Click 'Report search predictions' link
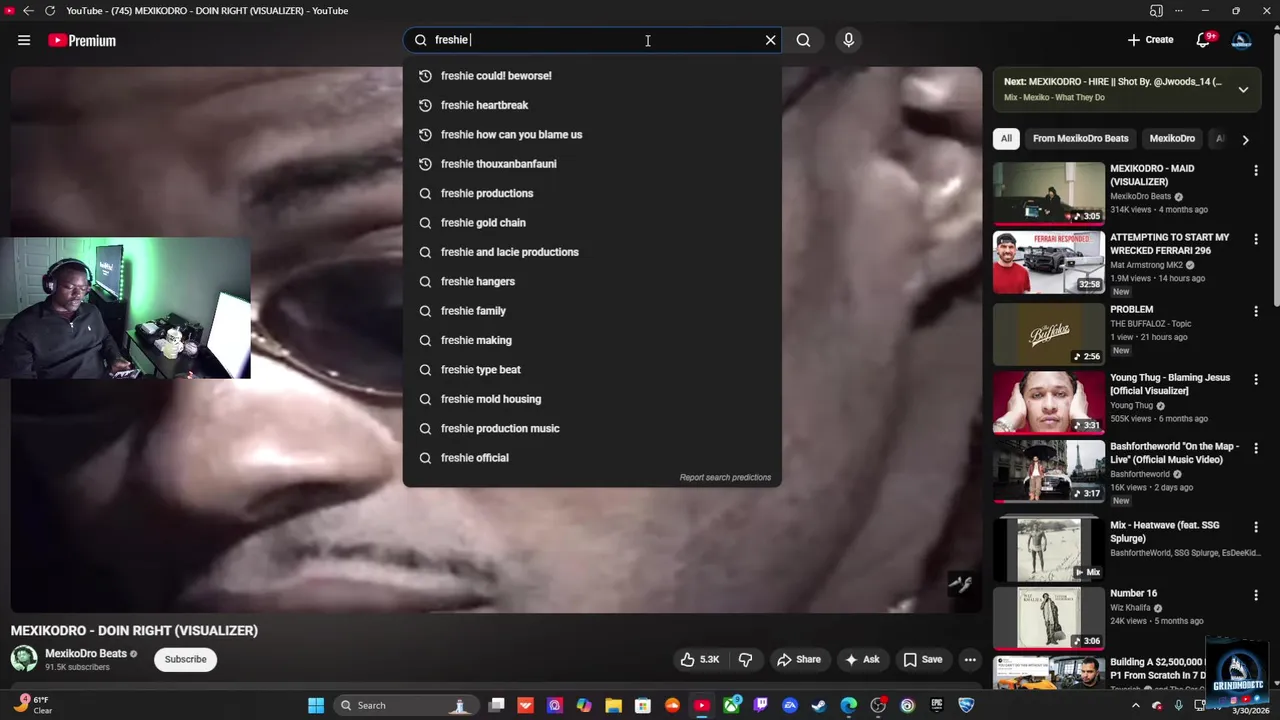 click(725, 478)
